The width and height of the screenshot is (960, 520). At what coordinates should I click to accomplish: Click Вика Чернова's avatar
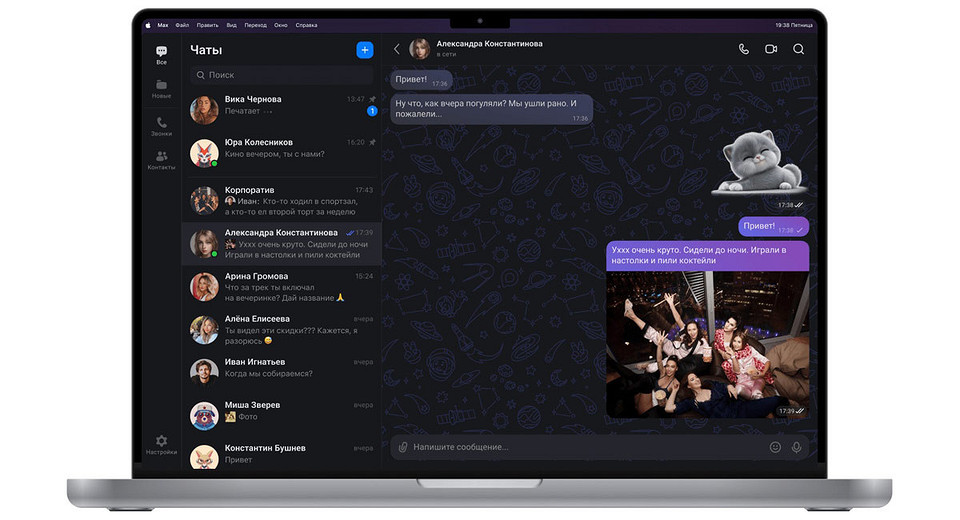pos(204,110)
